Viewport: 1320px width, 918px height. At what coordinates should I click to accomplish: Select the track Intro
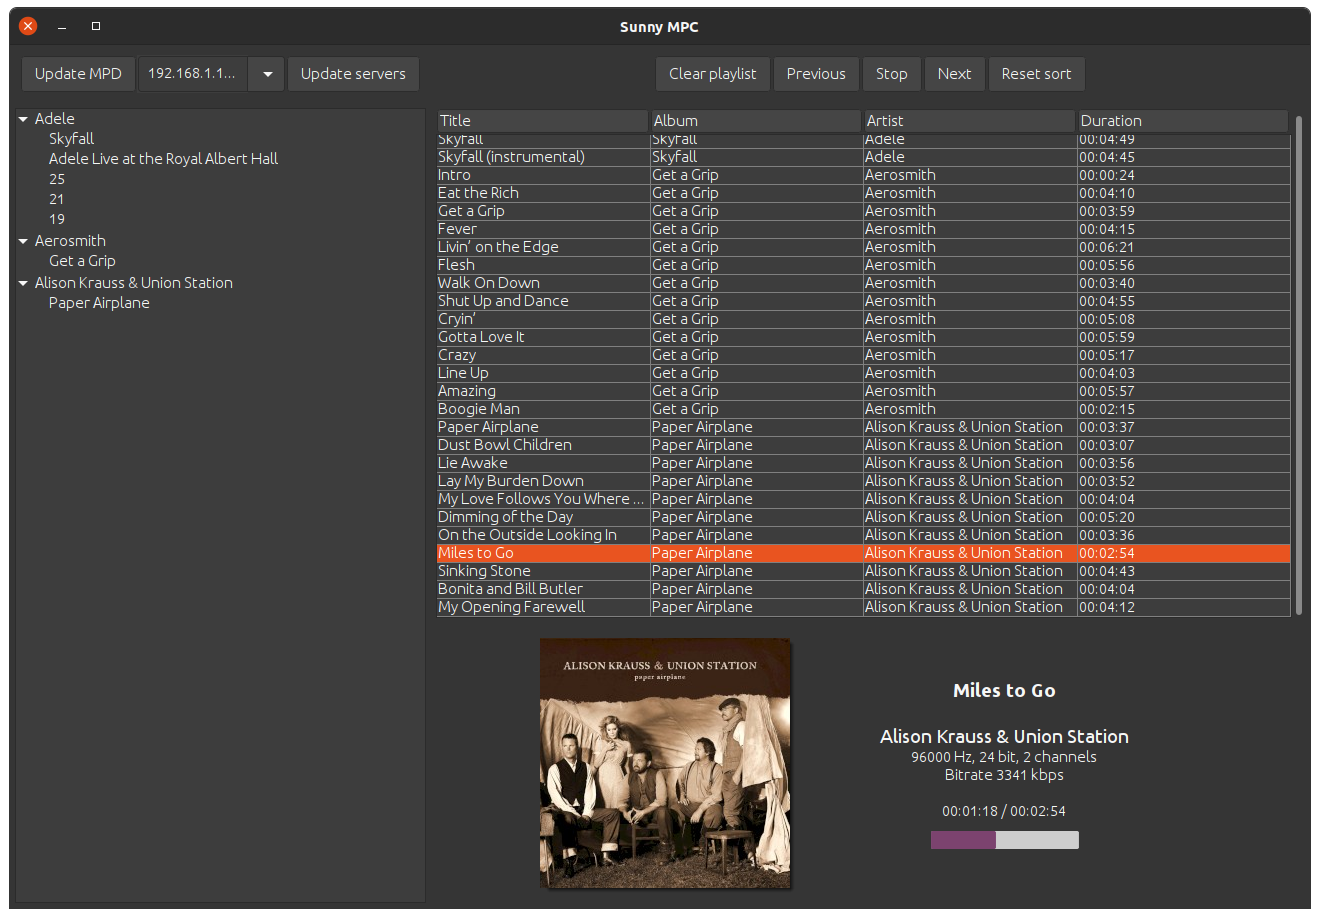[x=454, y=175]
